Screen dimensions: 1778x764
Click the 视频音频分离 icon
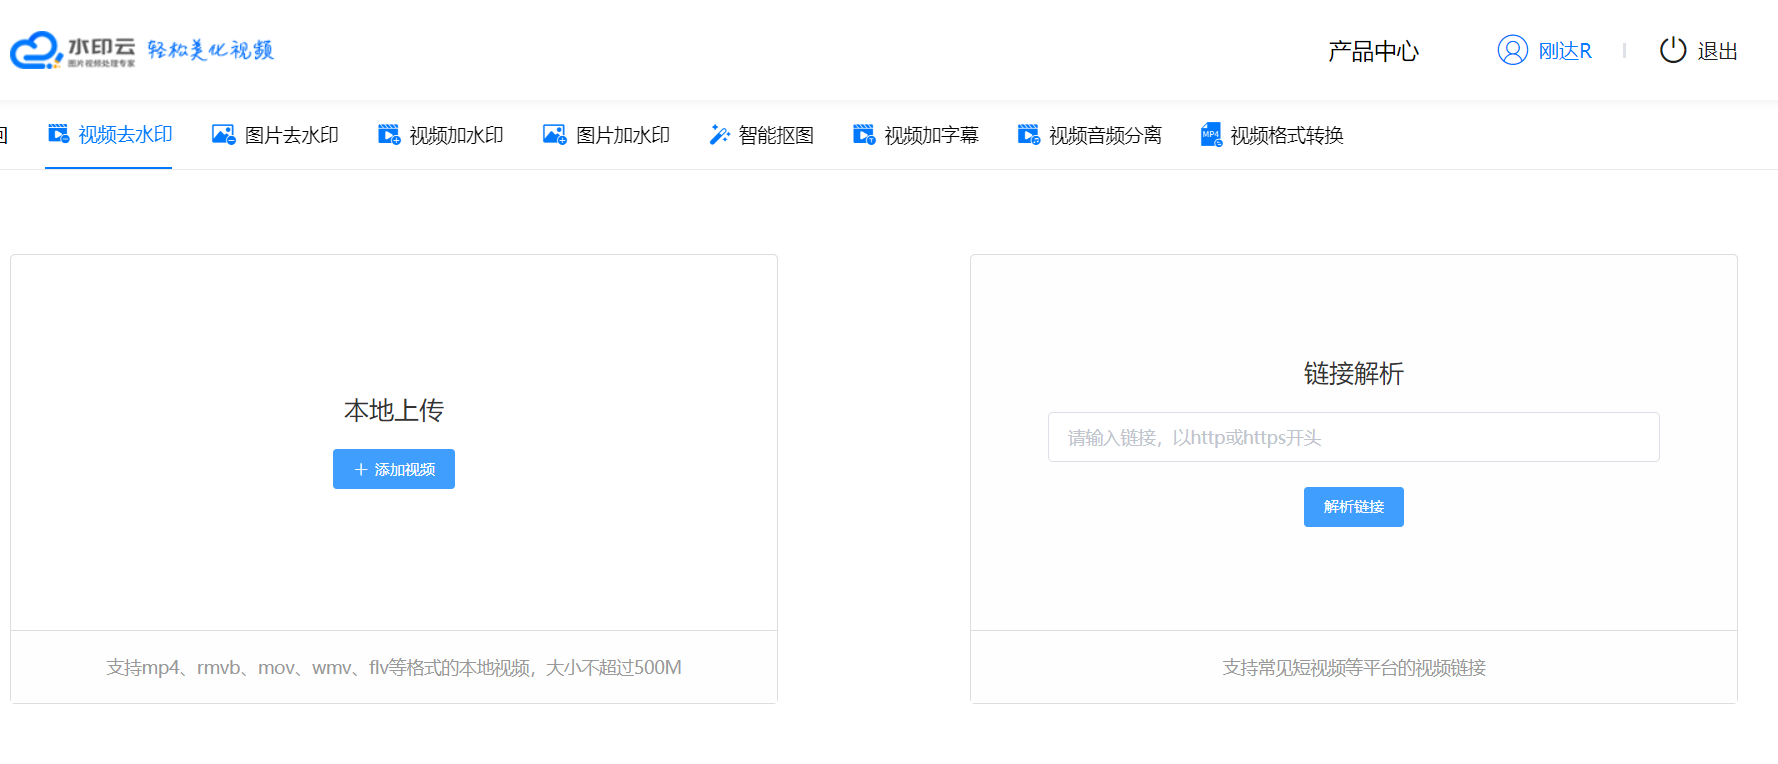pos(1029,134)
